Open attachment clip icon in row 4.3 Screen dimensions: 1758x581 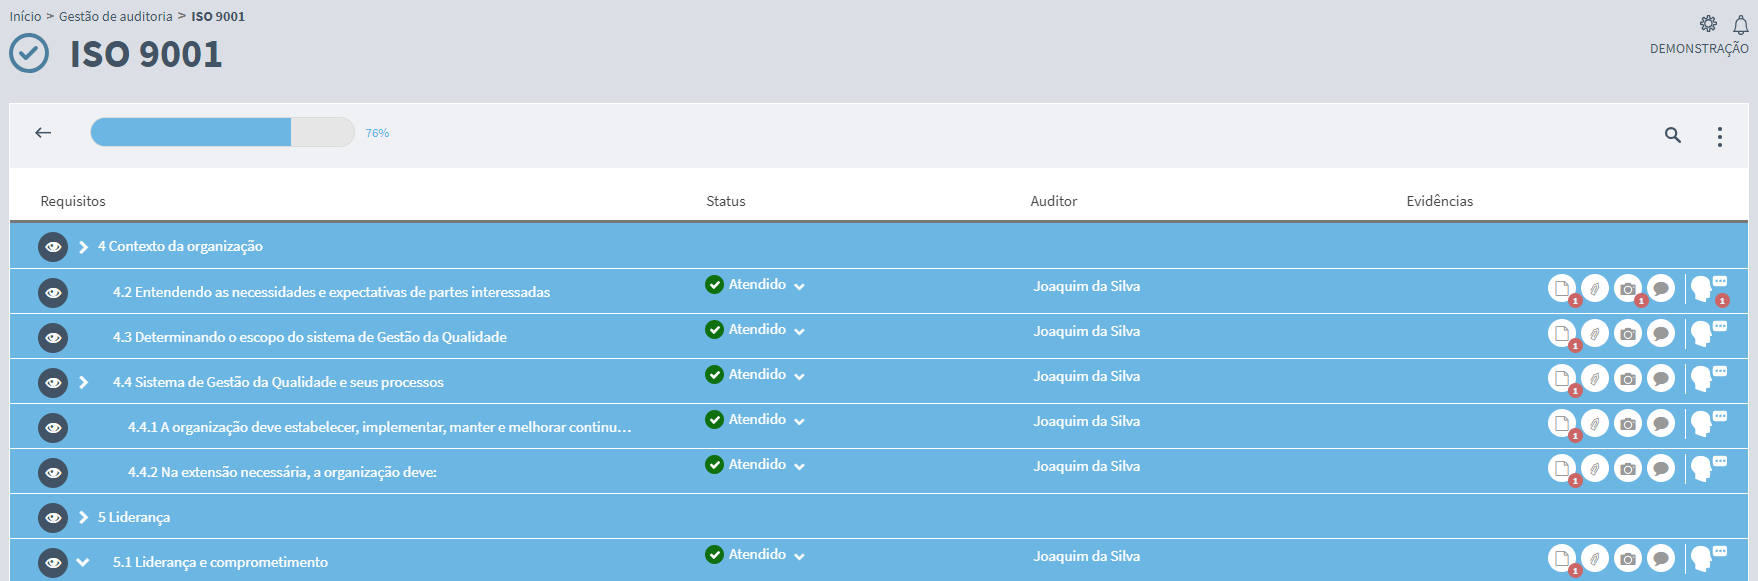click(1595, 333)
